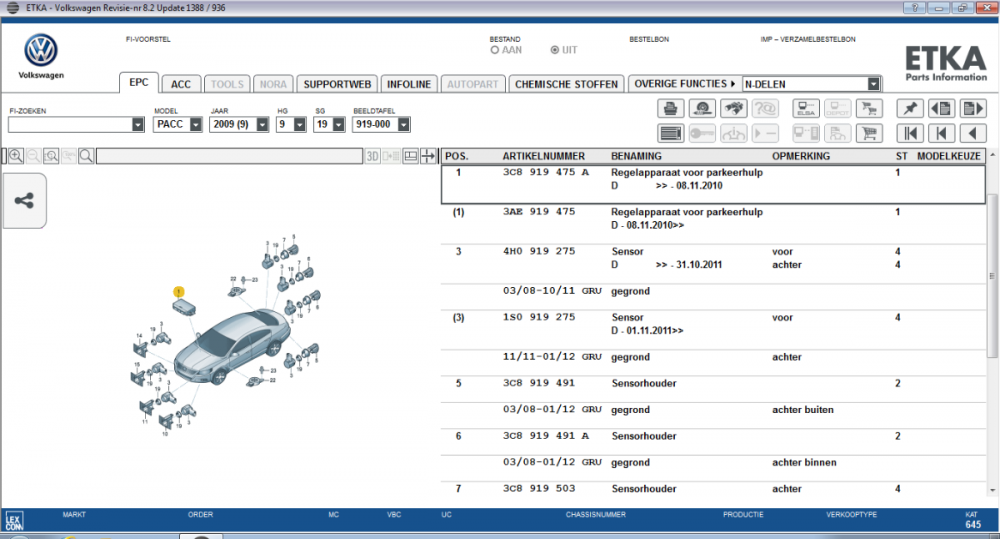Click KAT 645 in status bar
1000x539 pixels.
[x=973, y=520]
